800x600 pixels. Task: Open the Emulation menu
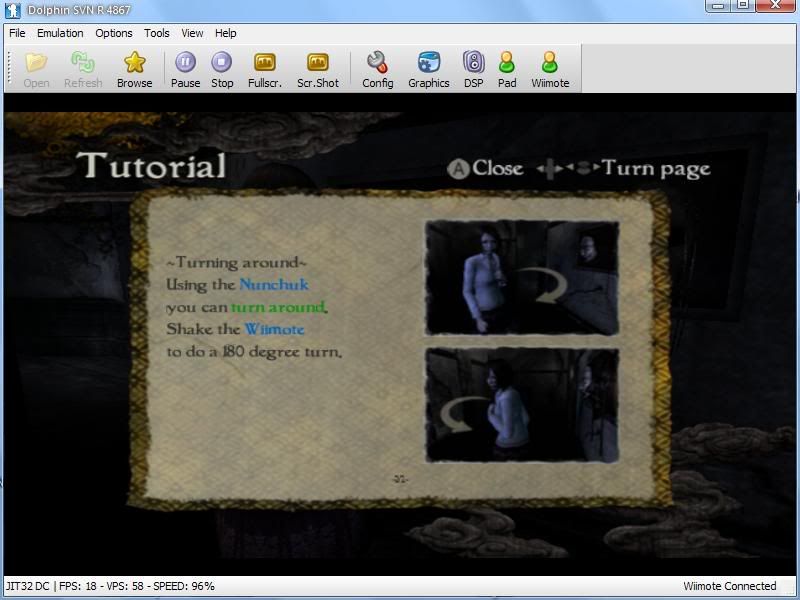[x=60, y=33]
